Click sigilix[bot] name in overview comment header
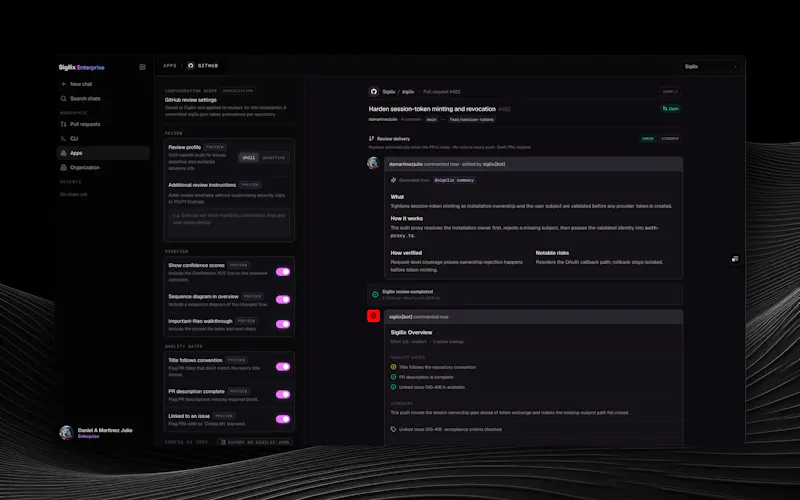The width and height of the screenshot is (800, 500). click(x=401, y=317)
